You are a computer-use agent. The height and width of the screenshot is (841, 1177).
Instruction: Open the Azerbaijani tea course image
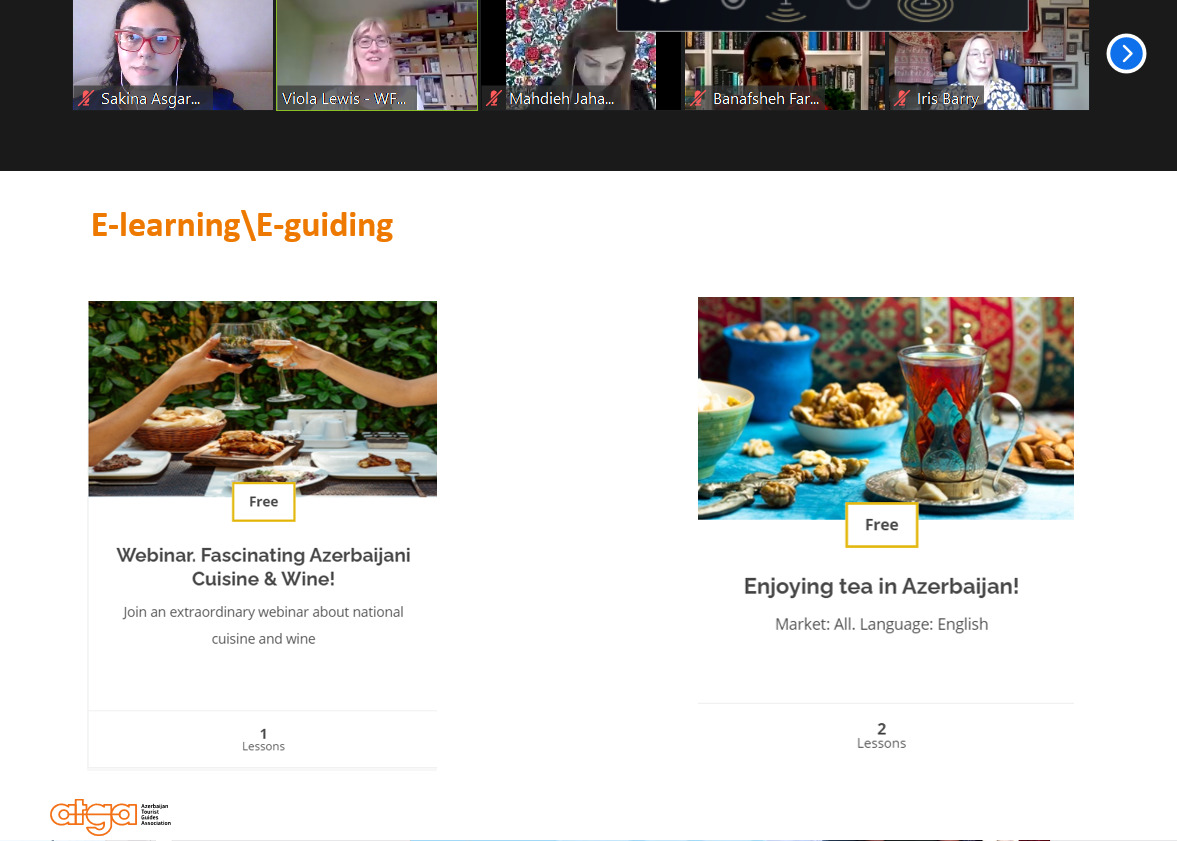click(886, 408)
